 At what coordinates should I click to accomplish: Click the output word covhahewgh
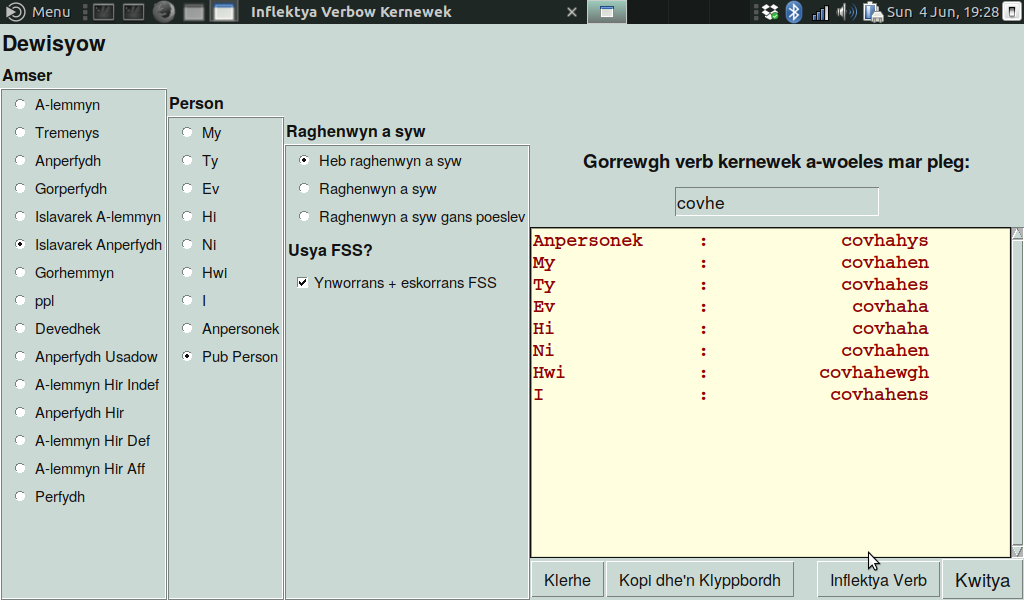pyautogui.click(x=874, y=373)
